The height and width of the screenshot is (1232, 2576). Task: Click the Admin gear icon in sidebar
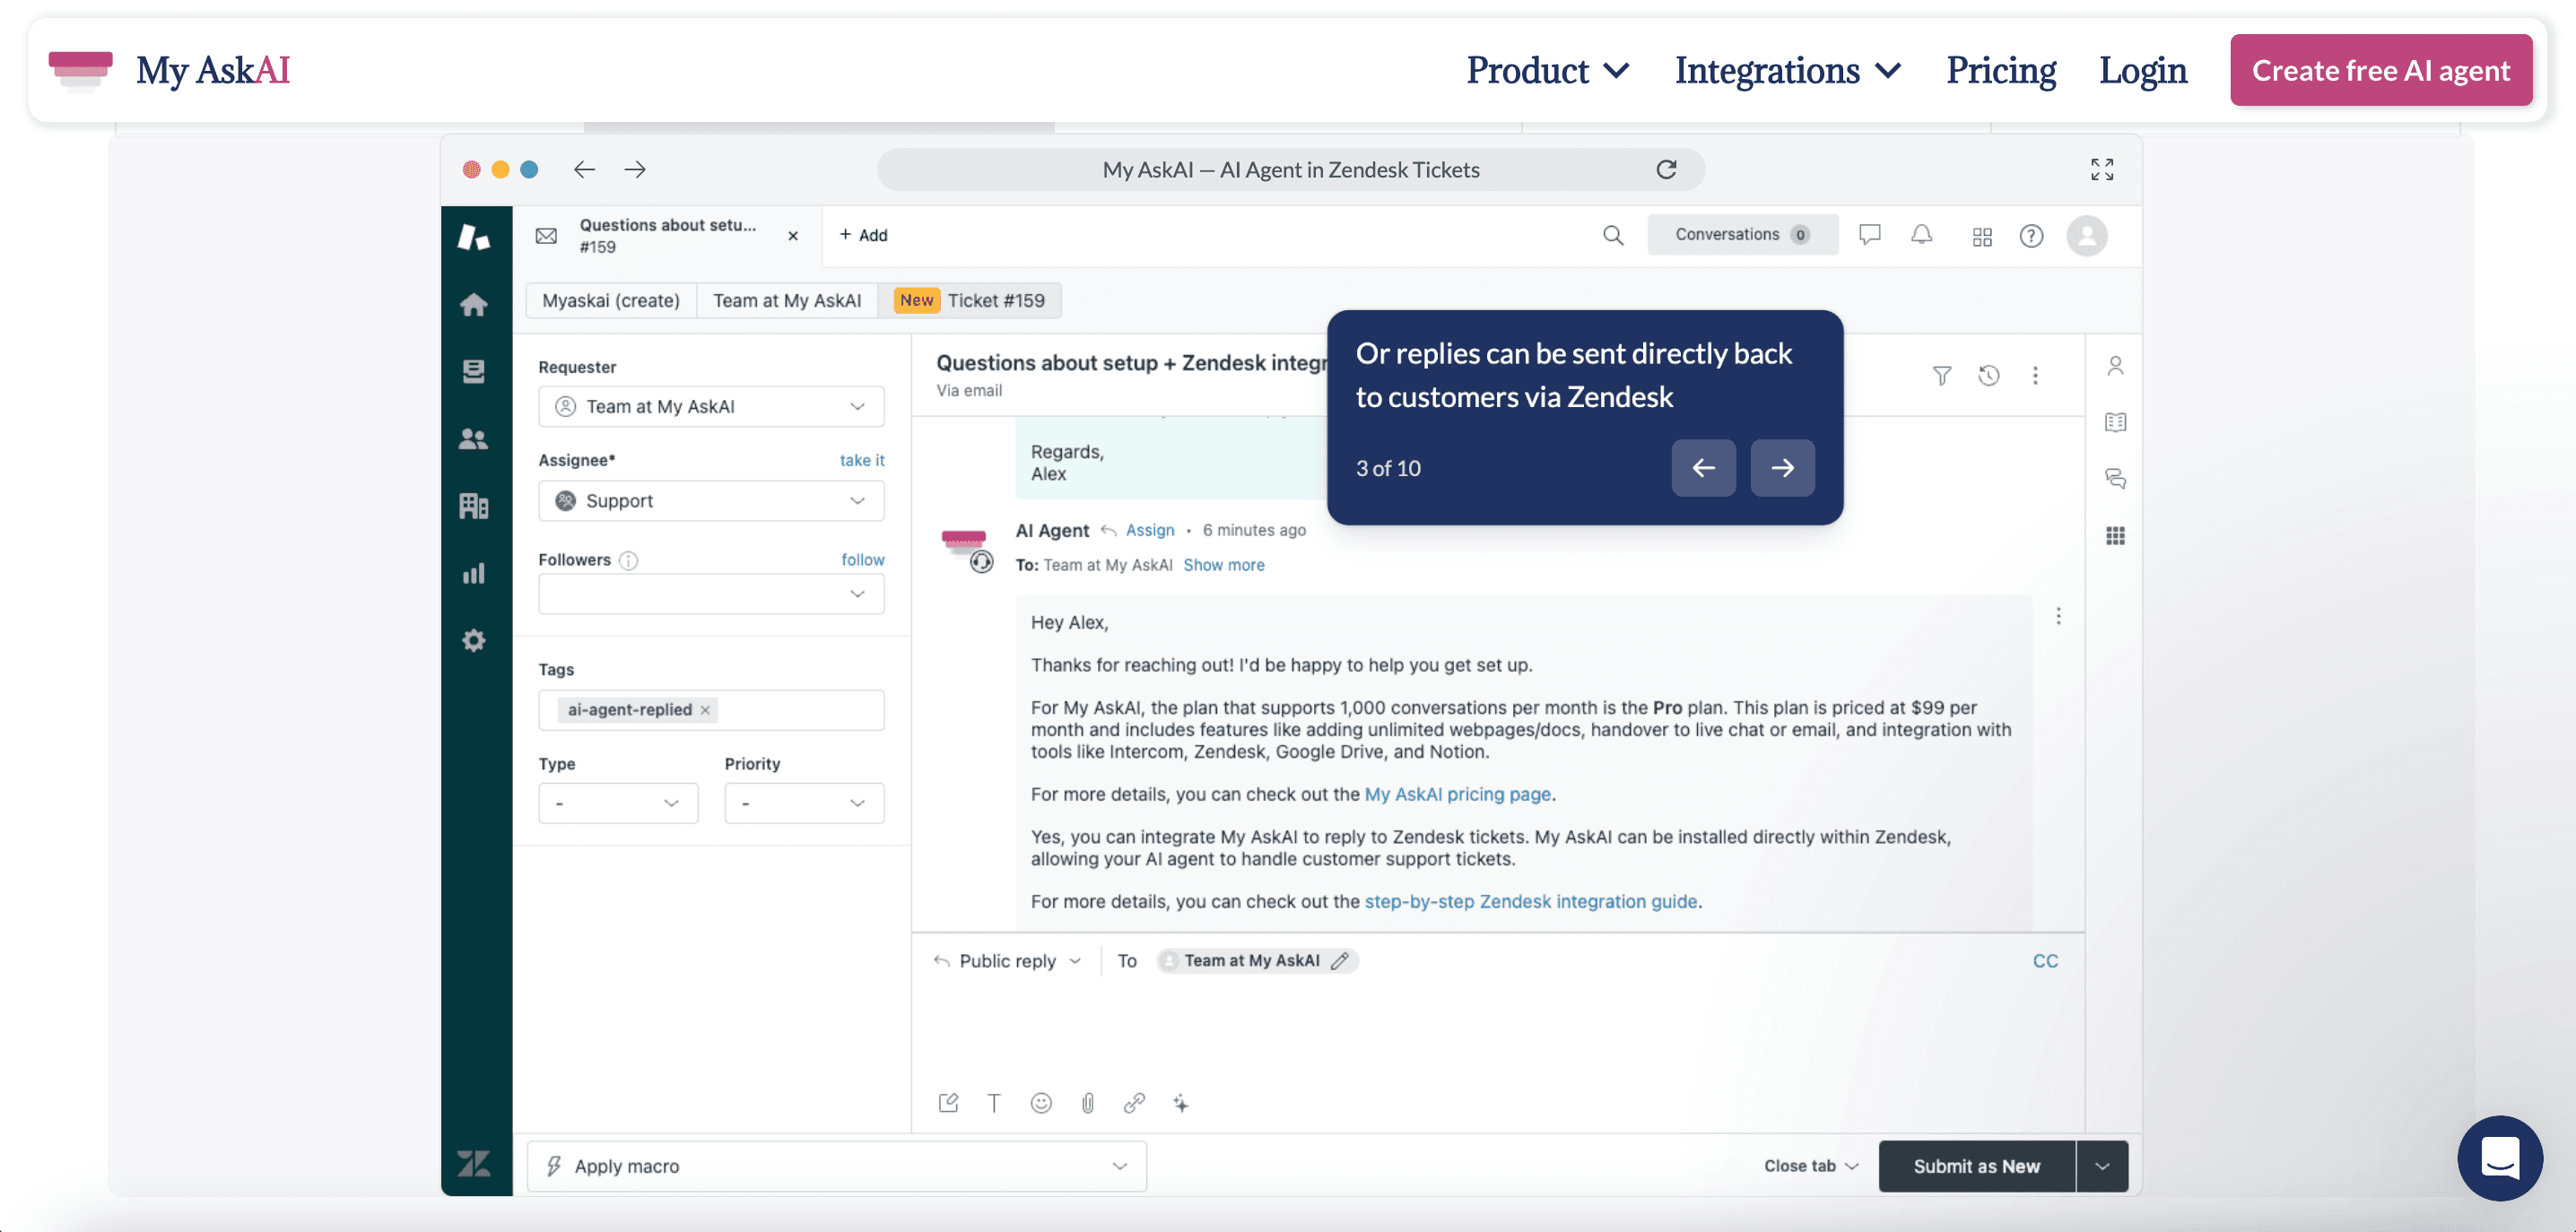474,640
